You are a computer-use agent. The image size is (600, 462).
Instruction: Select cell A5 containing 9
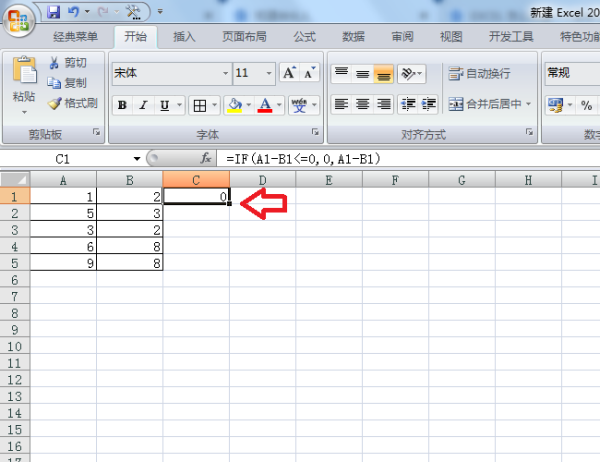(x=63, y=263)
